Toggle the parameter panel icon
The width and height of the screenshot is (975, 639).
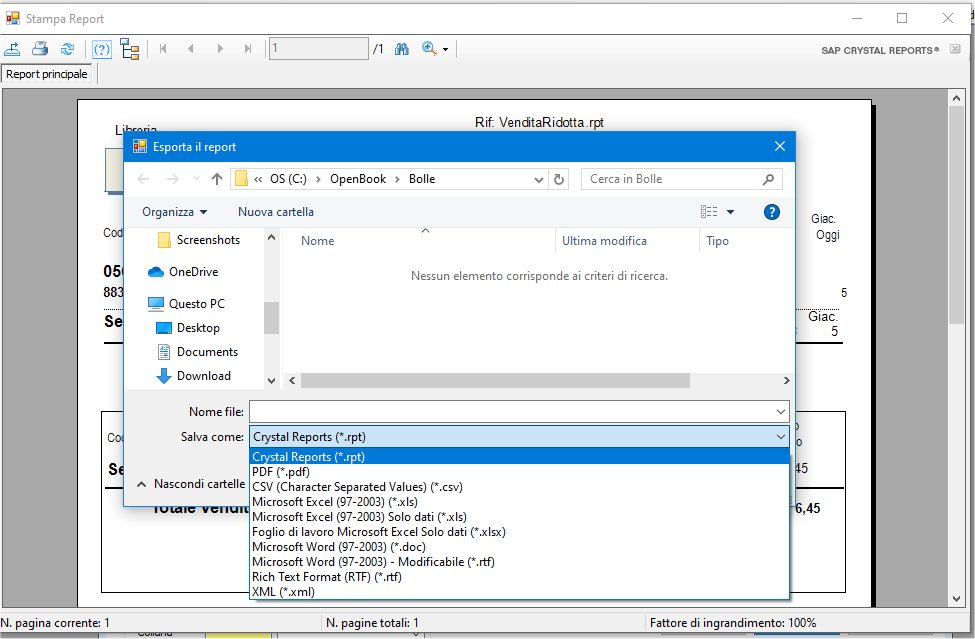pyautogui.click(x=101, y=48)
